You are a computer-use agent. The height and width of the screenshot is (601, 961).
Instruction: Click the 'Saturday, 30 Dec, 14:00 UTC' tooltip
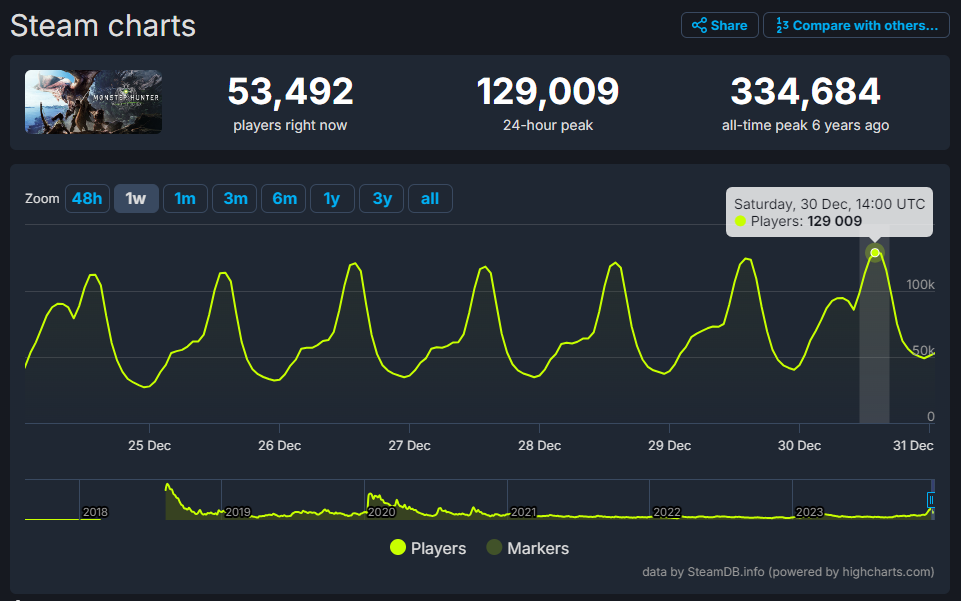pyautogui.click(x=829, y=211)
